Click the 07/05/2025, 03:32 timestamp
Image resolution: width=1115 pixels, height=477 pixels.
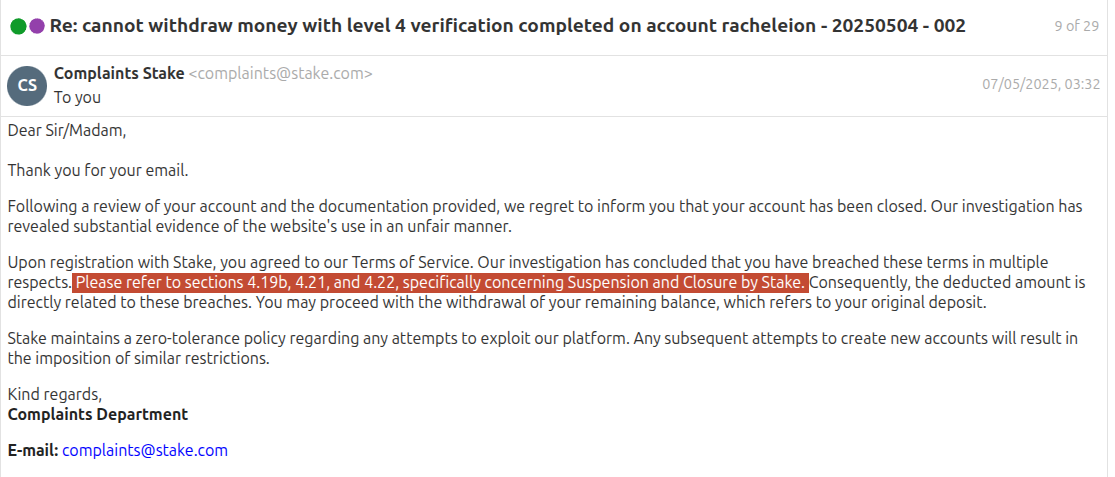1041,85
